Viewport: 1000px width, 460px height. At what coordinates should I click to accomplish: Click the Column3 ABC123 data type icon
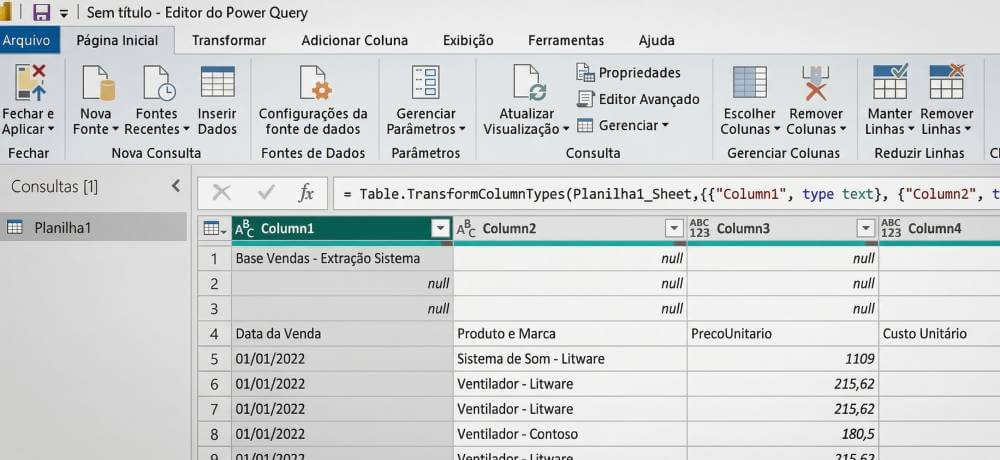700,228
